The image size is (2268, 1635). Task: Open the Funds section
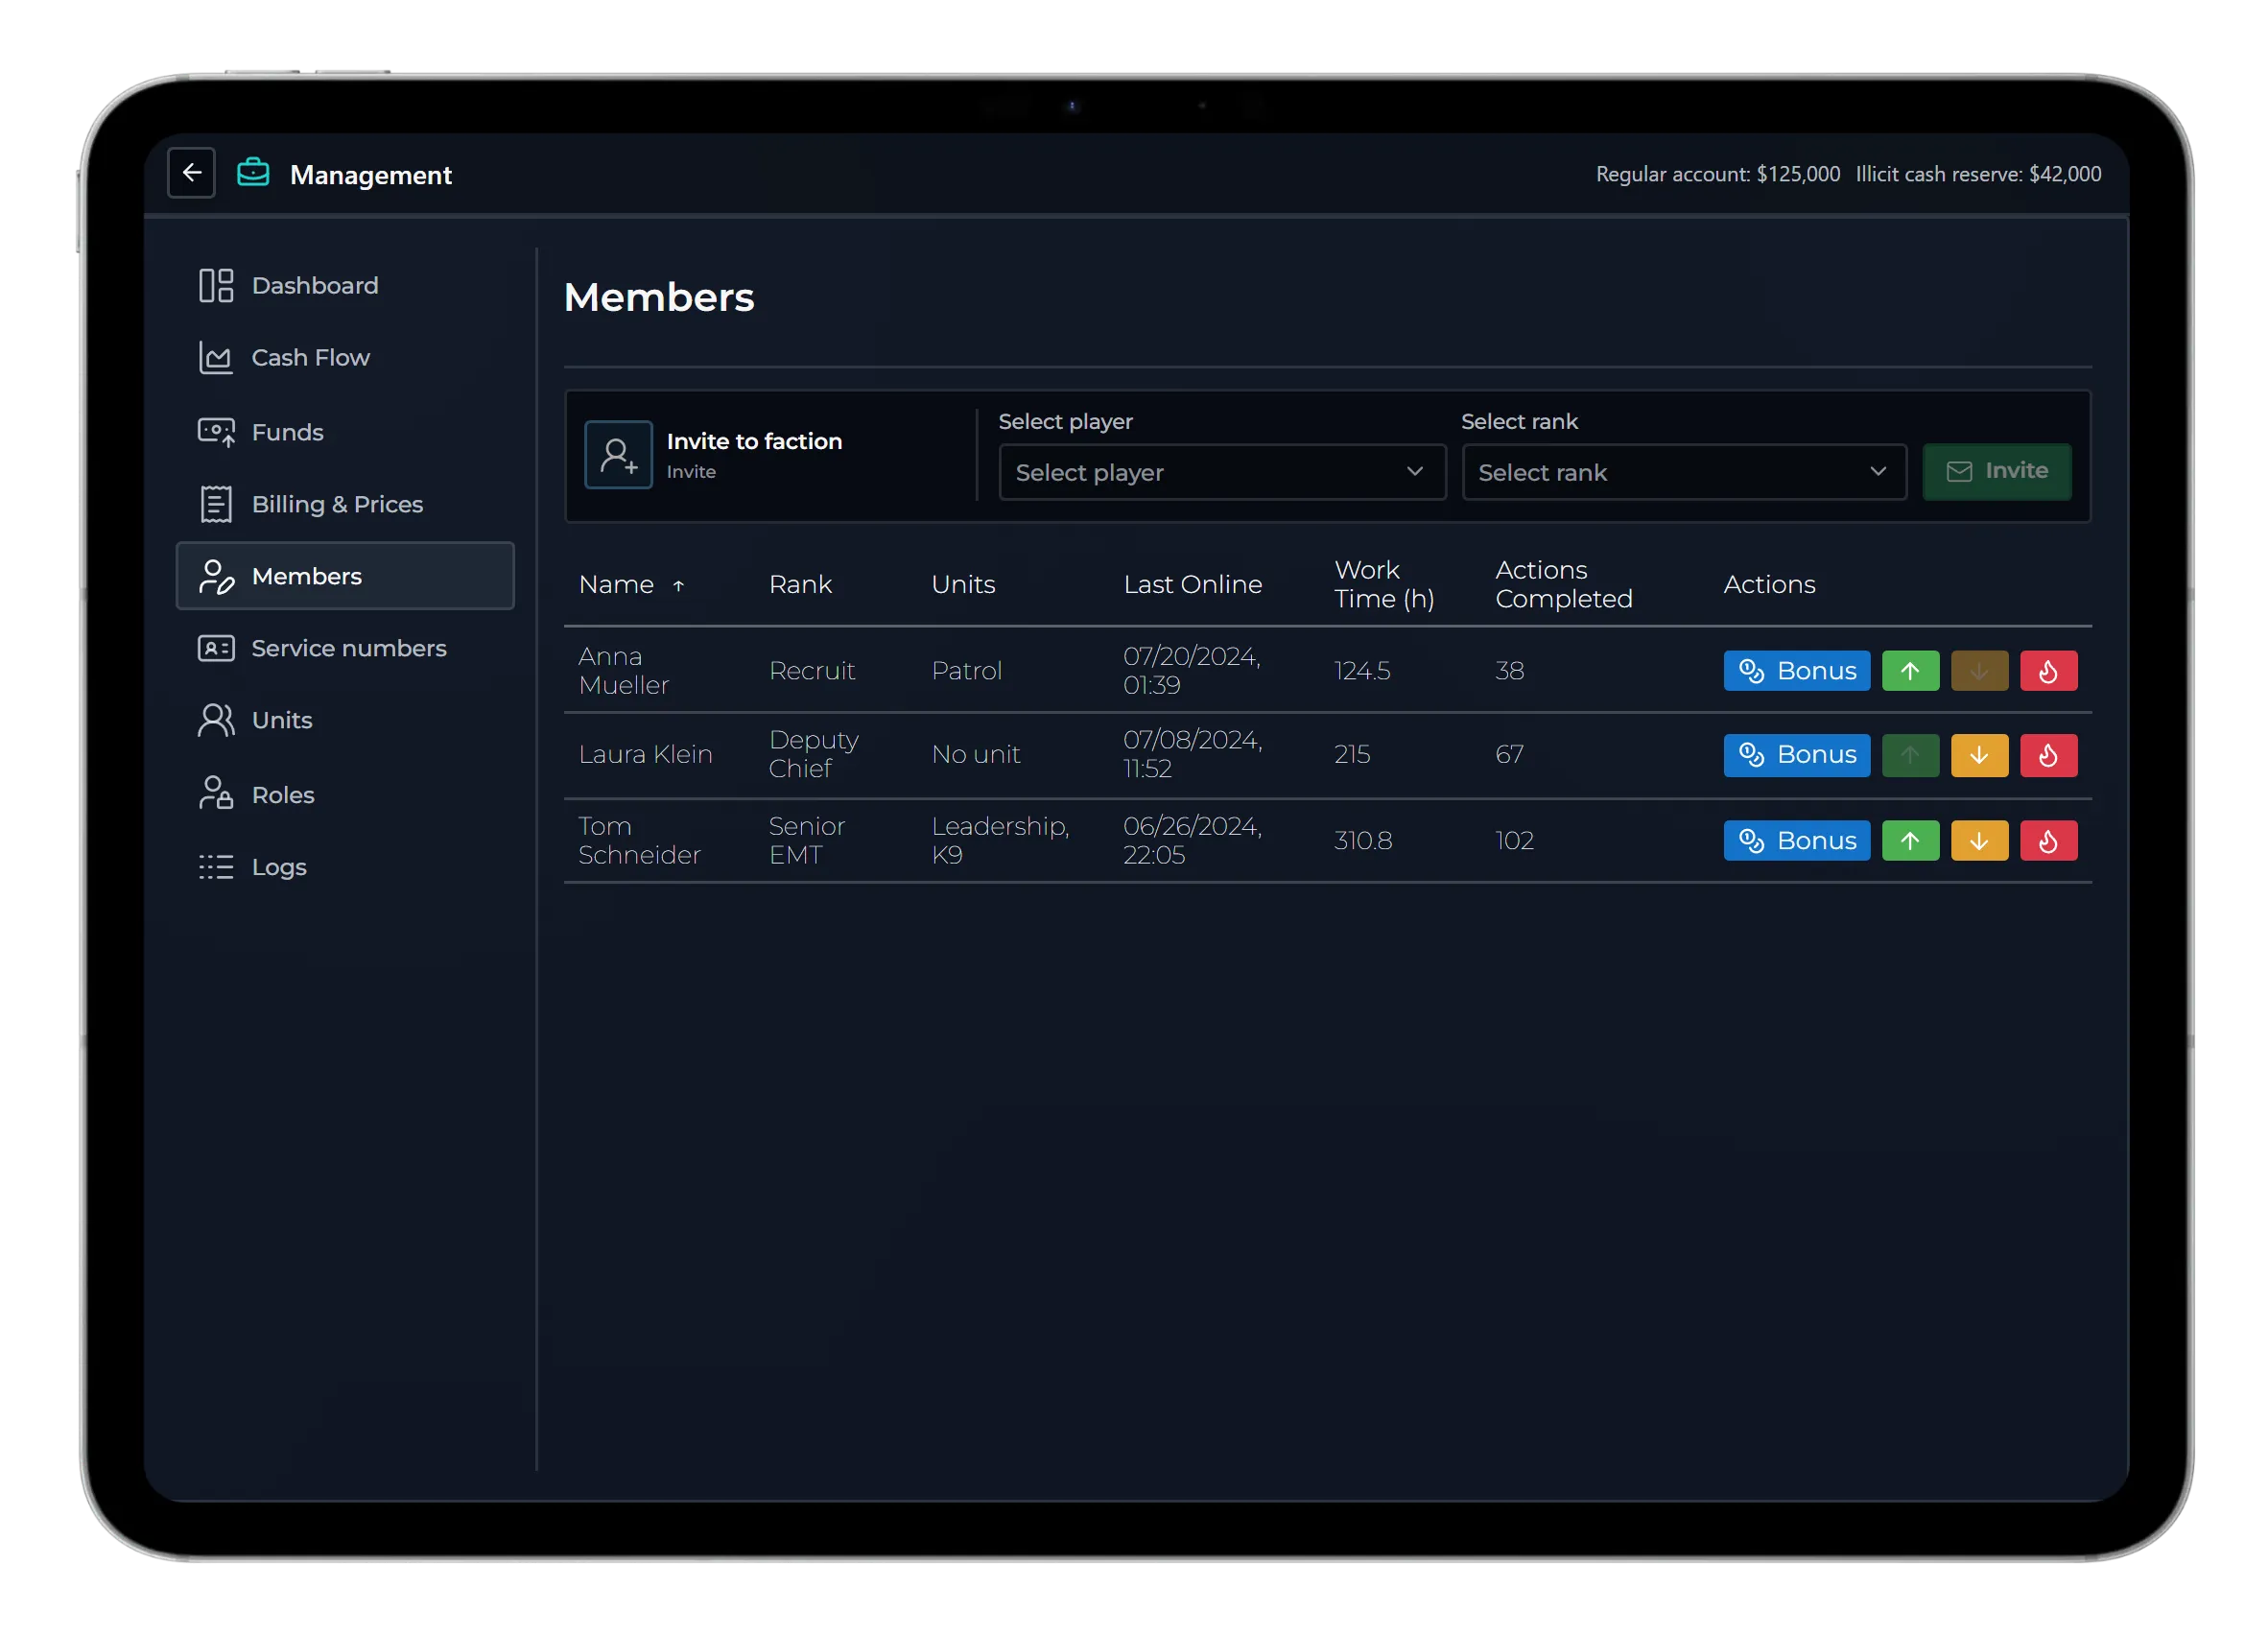tap(345, 432)
